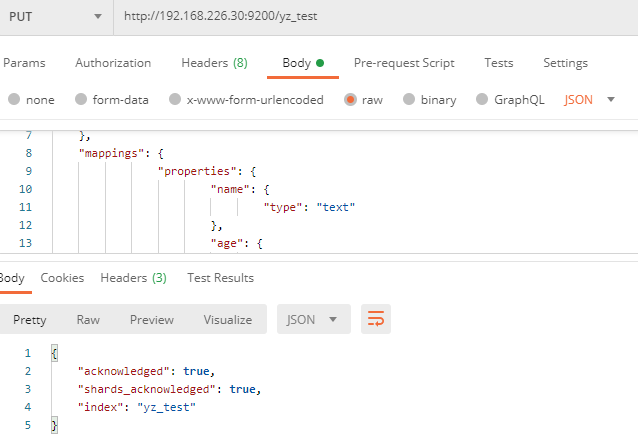Image resolution: width=638 pixels, height=440 pixels.
Task: Expand the request body JSON format dropdown
Action: pos(589,100)
